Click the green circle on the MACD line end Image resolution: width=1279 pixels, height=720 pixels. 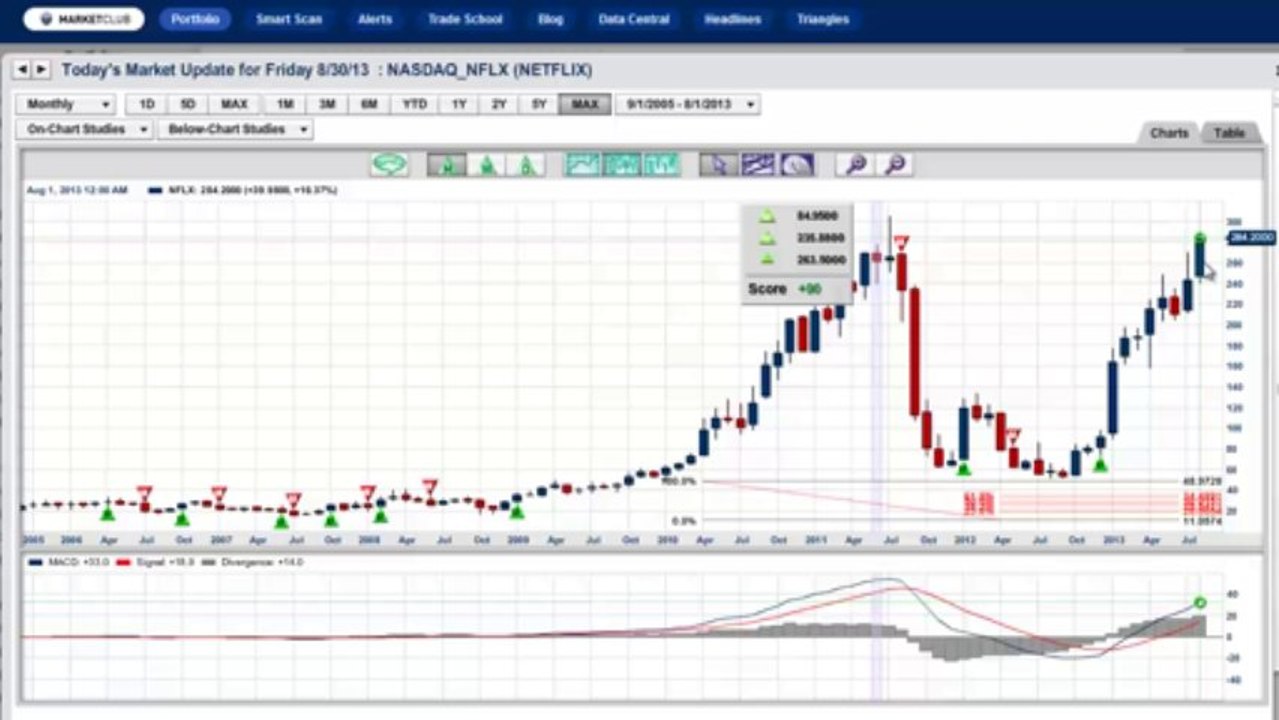pyautogui.click(x=1200, y=603)
